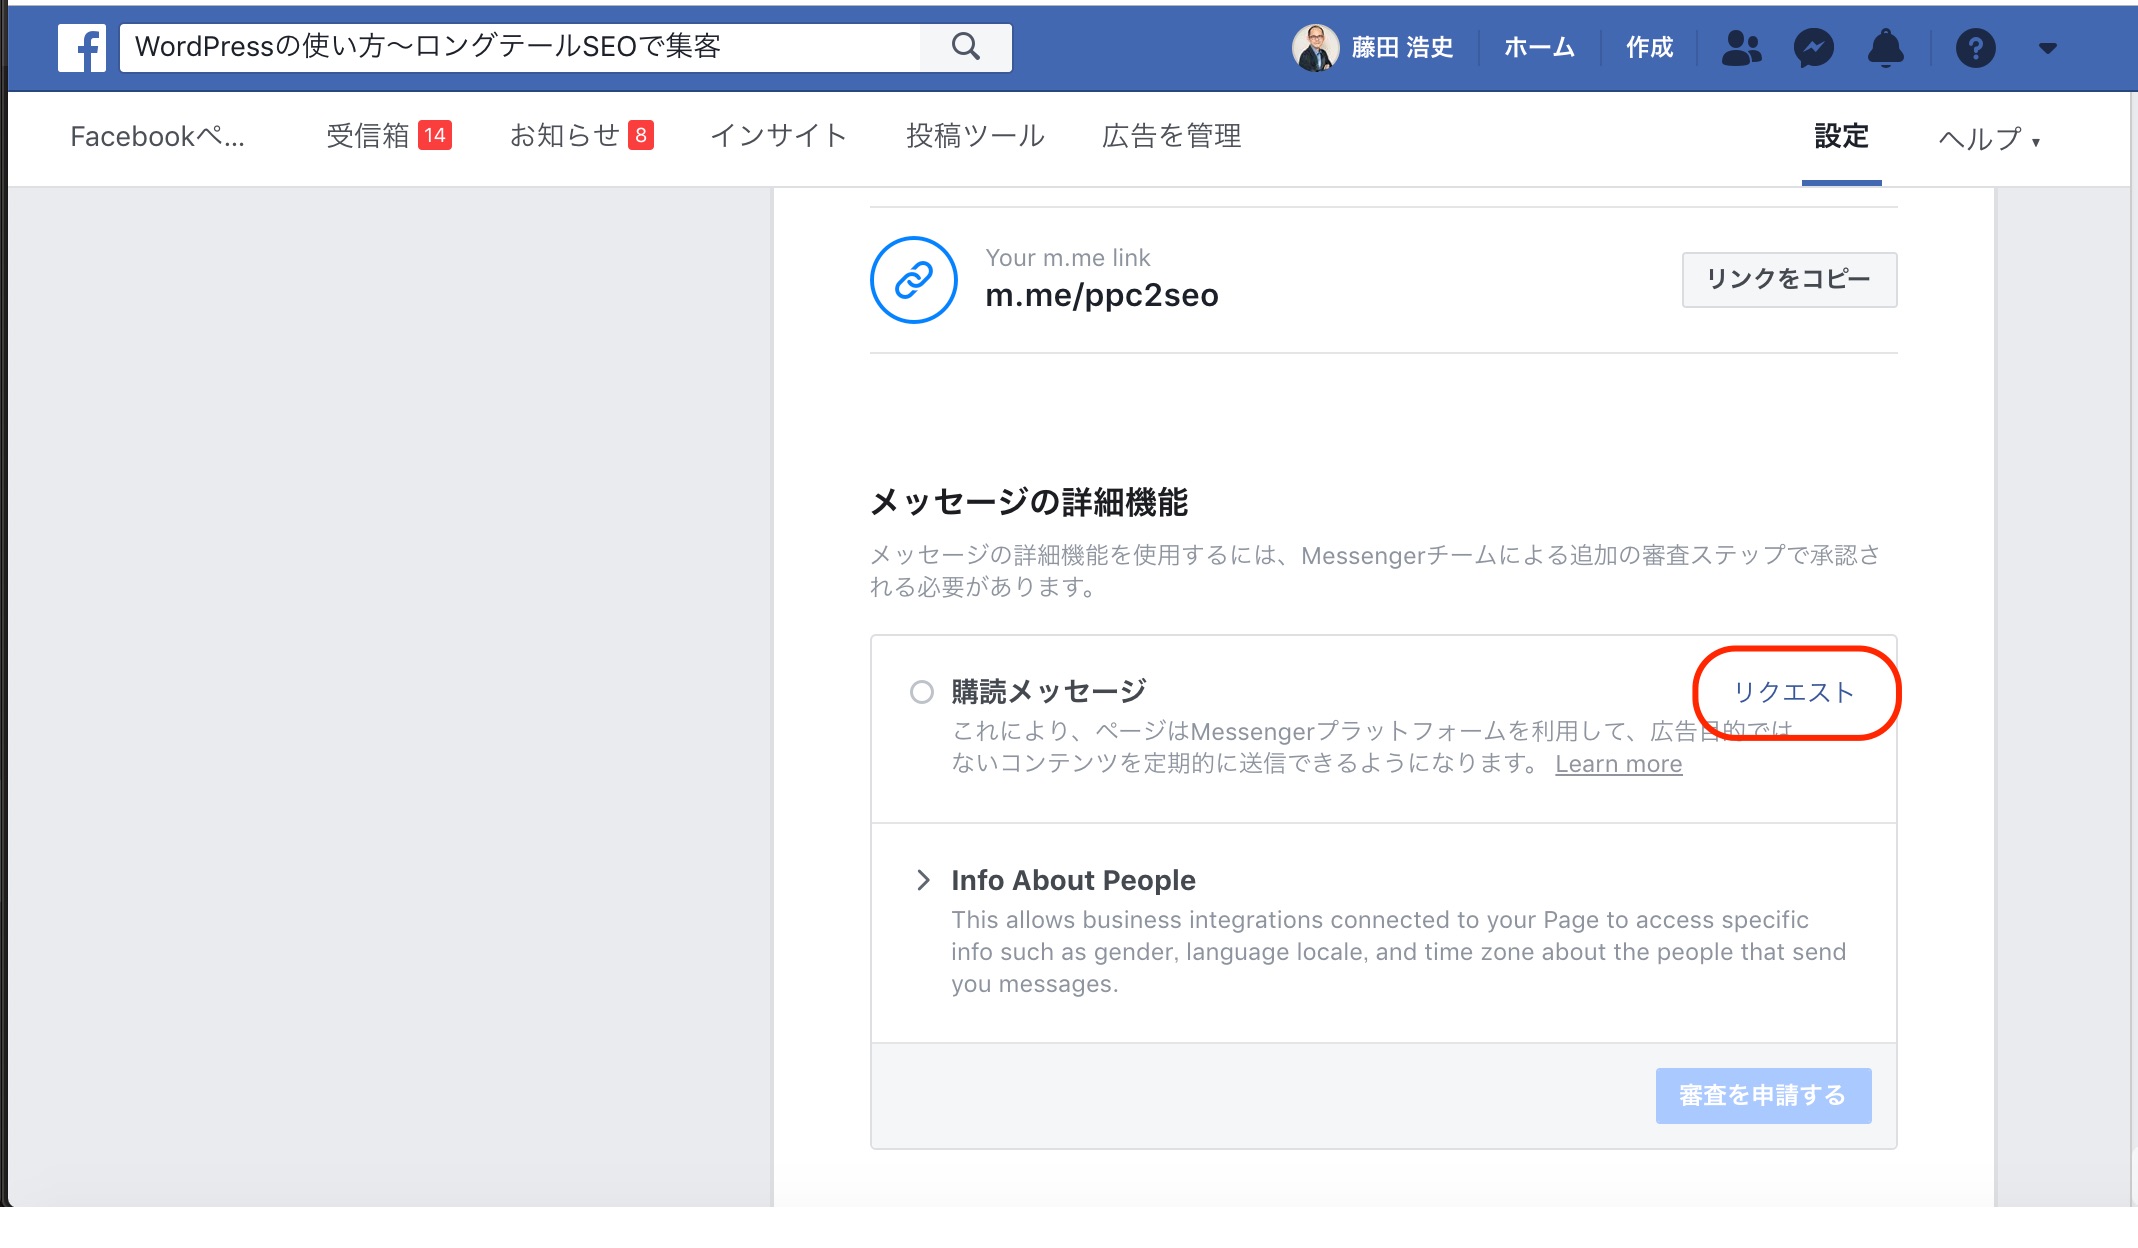Screen dimensions: 2138x1248
Task: Click the リンクをコピー button
Action: [1789, 279]
